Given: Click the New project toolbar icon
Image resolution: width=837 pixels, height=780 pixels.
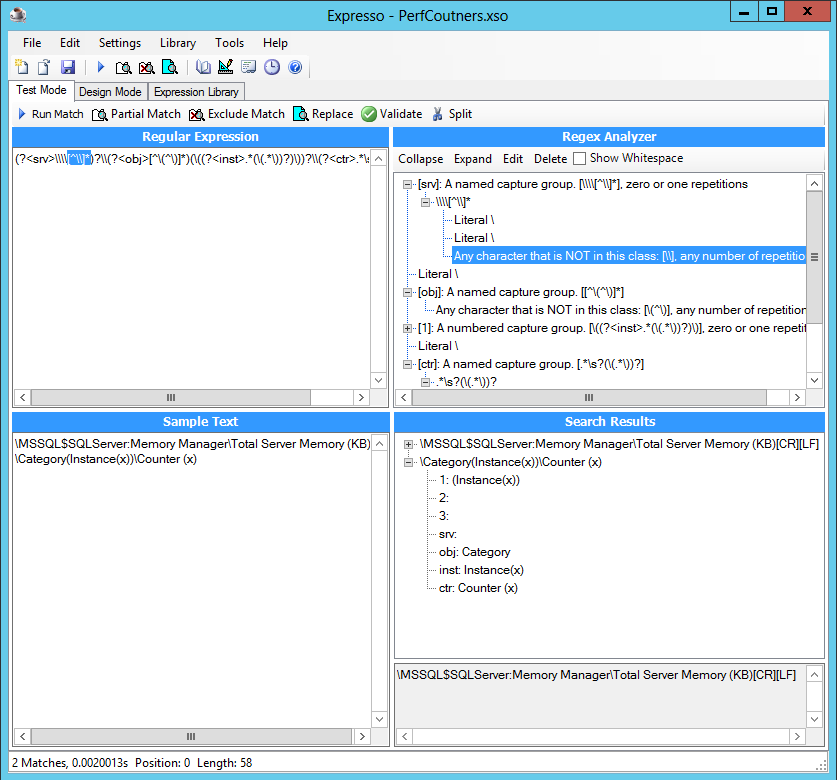Looking at the screenshot, I should (21, 67).
